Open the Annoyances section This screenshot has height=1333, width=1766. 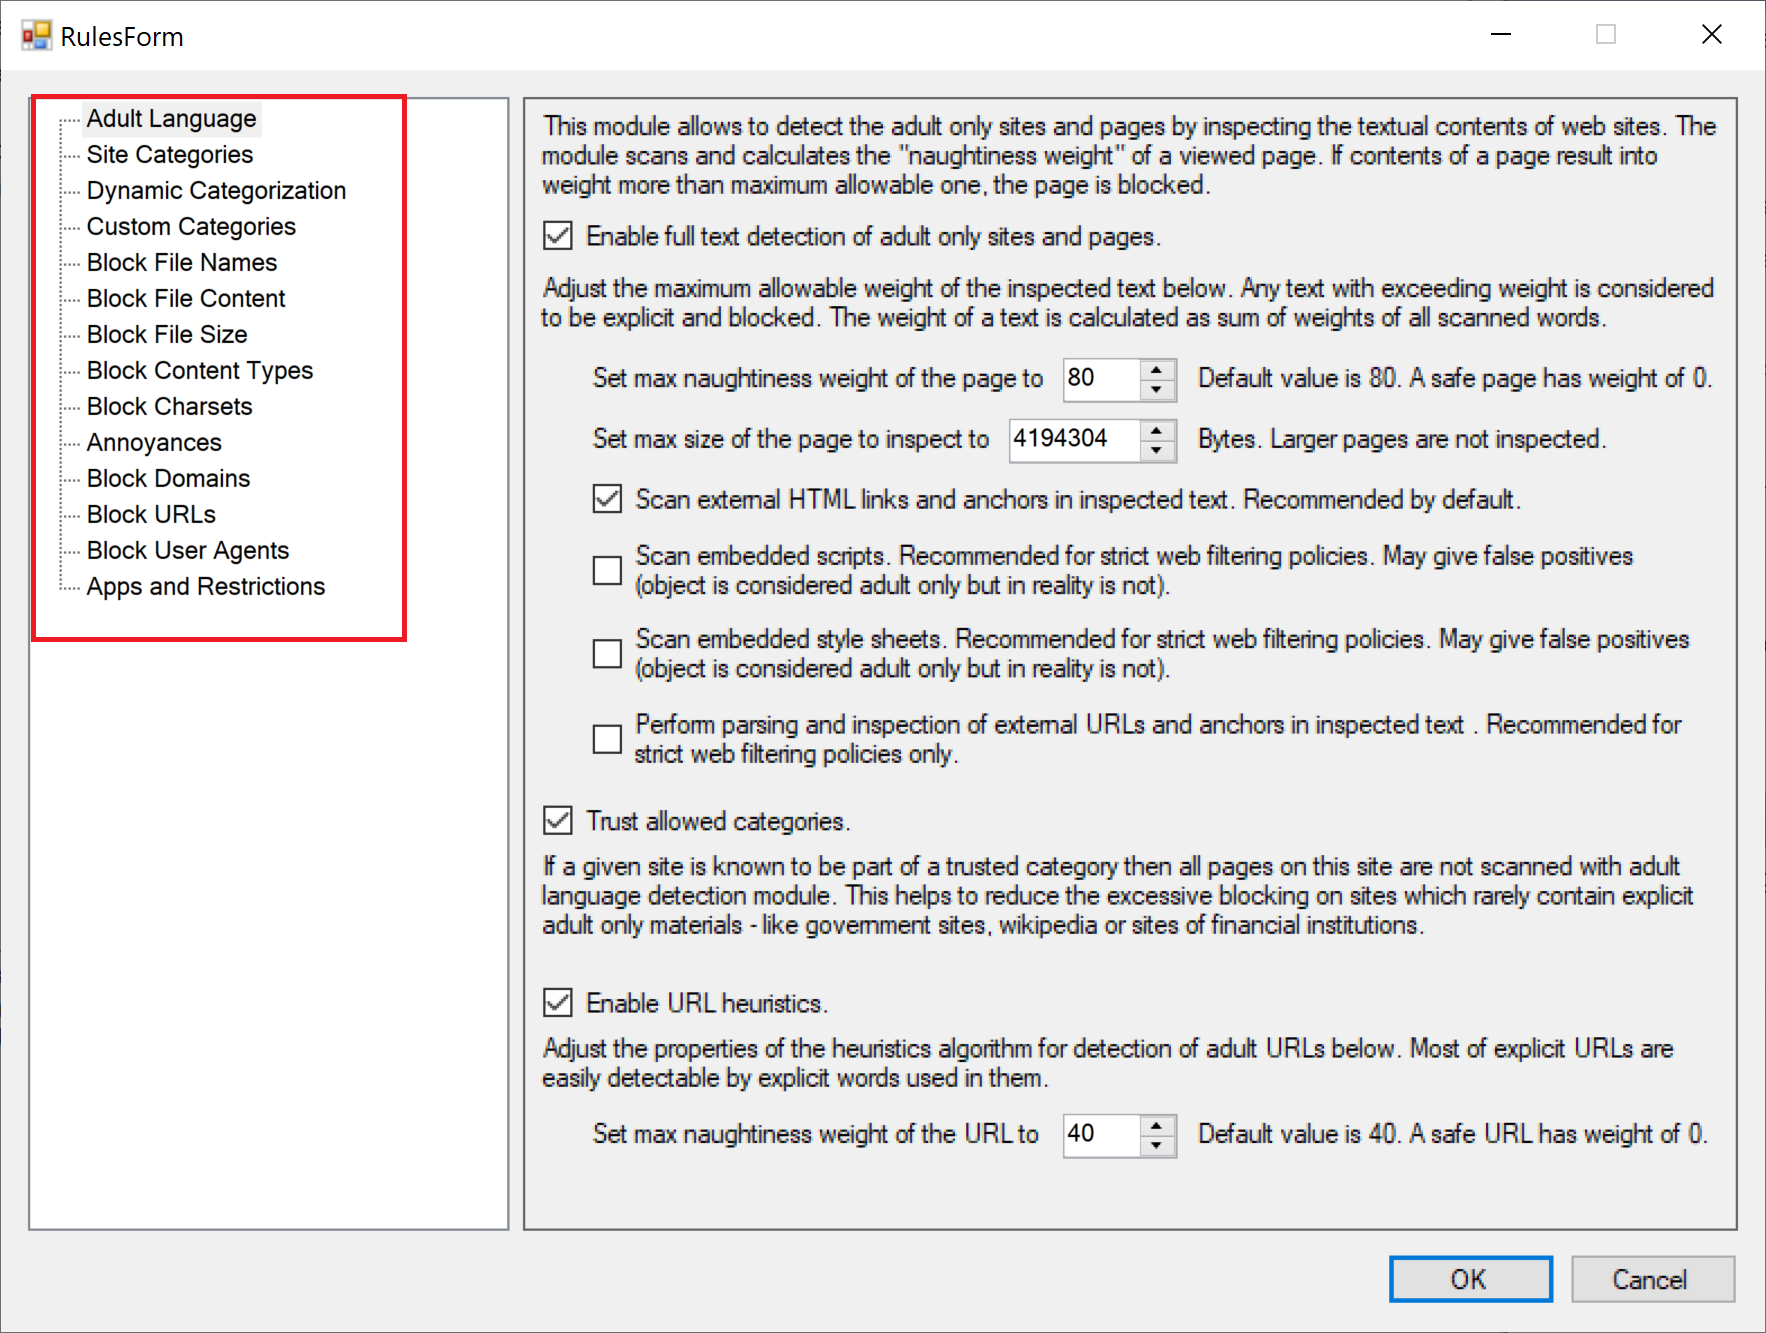click(x=154, y=443)
